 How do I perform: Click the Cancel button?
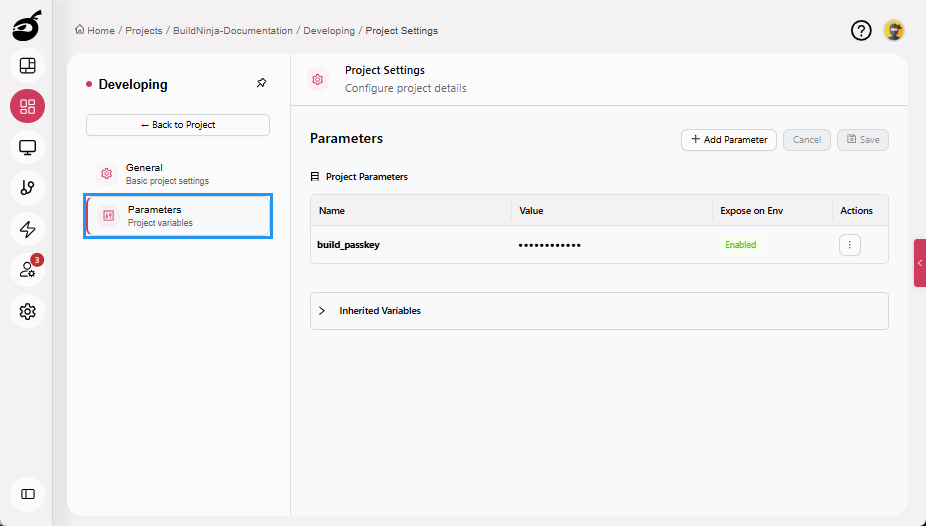tap(807, 140)
